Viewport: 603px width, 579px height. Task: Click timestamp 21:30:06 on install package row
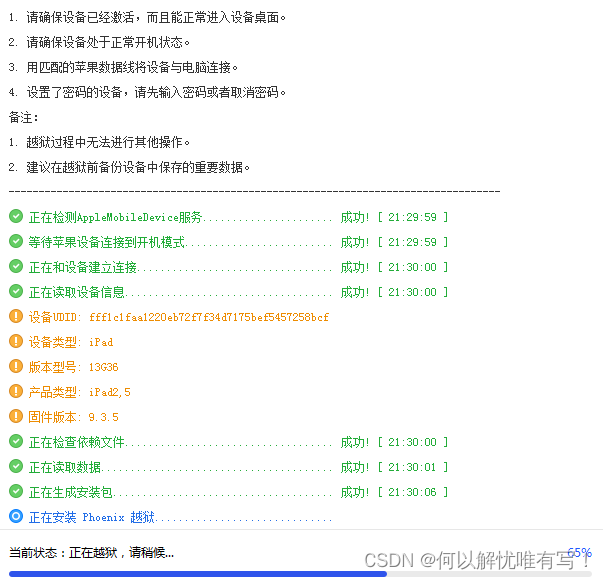(412, 492)
